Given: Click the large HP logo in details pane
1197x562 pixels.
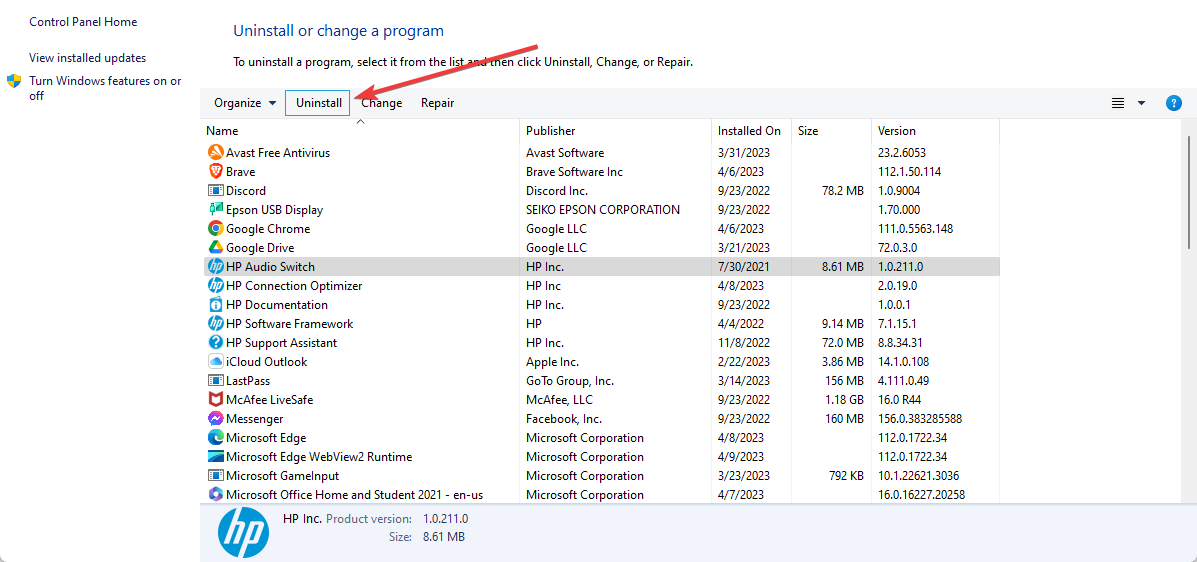Looking at the screenshot, I should point(244,532).
